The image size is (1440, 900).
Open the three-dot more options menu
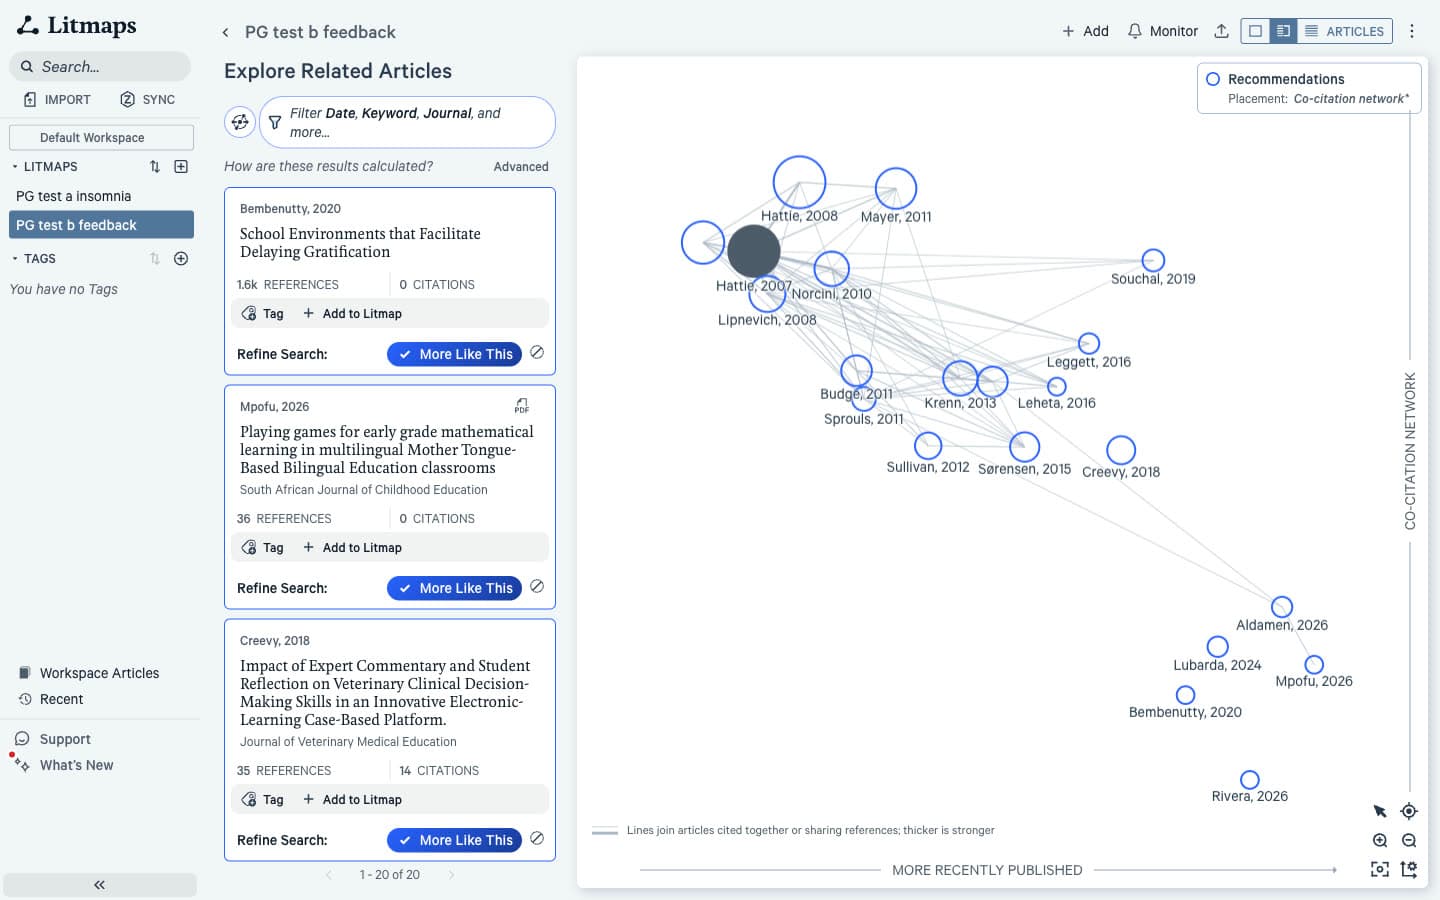pos(1412,31)
